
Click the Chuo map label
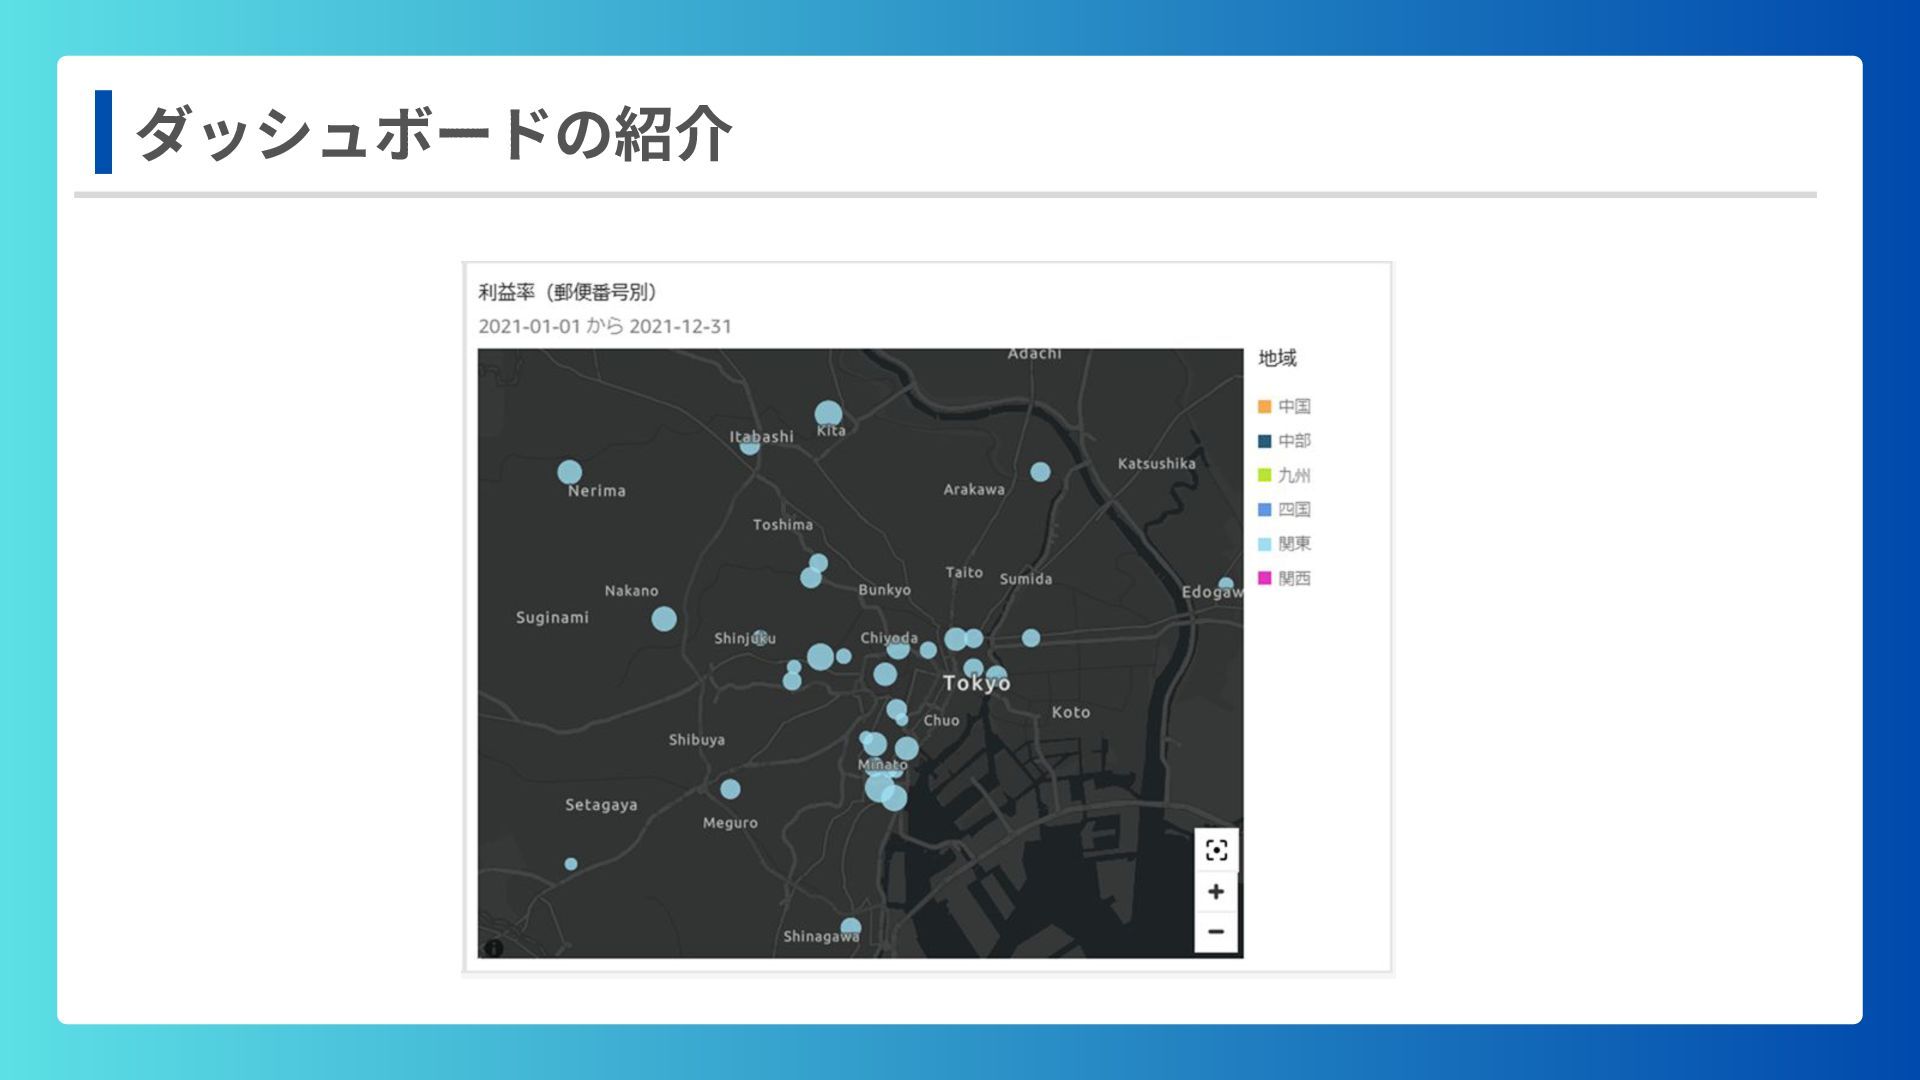coord(941,720)
